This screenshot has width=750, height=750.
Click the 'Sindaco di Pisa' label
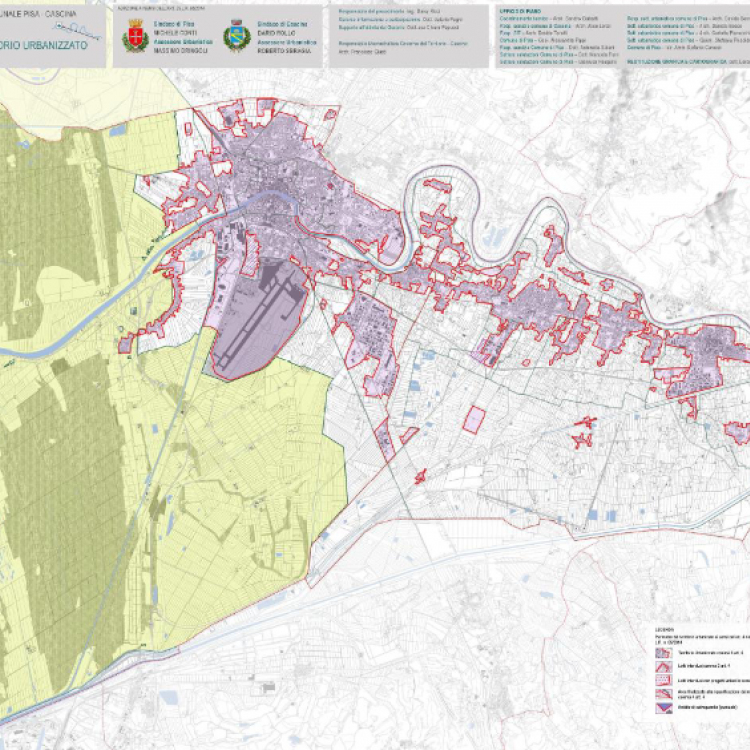[174, 24]
